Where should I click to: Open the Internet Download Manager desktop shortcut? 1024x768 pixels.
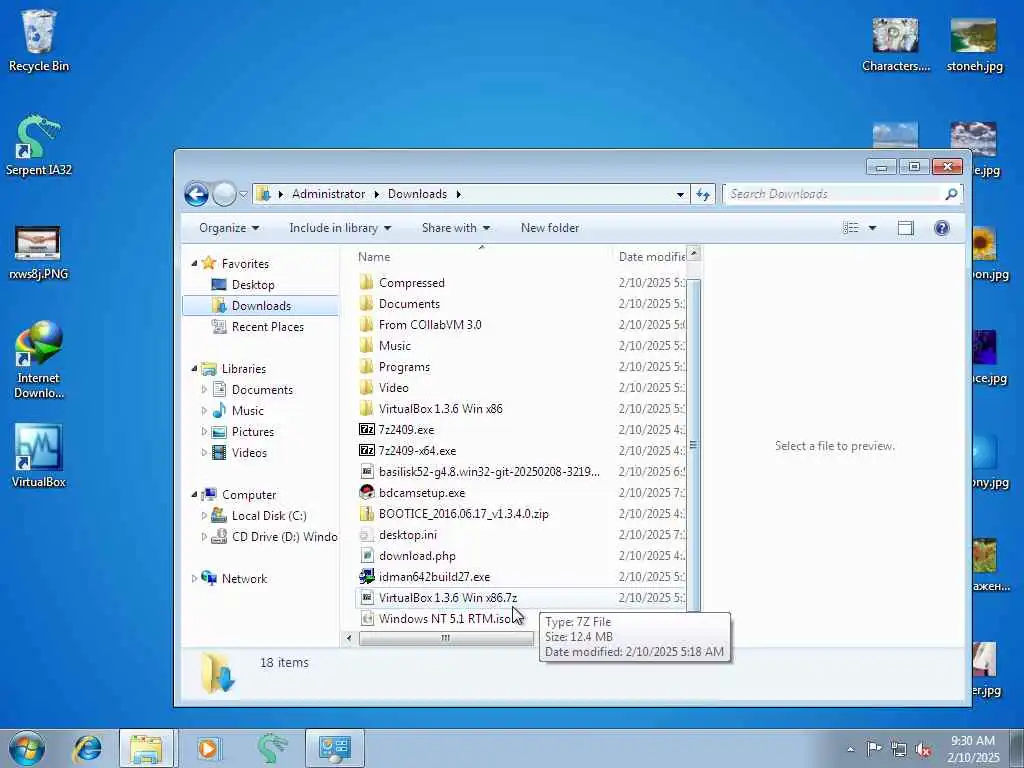click(39, 359)
